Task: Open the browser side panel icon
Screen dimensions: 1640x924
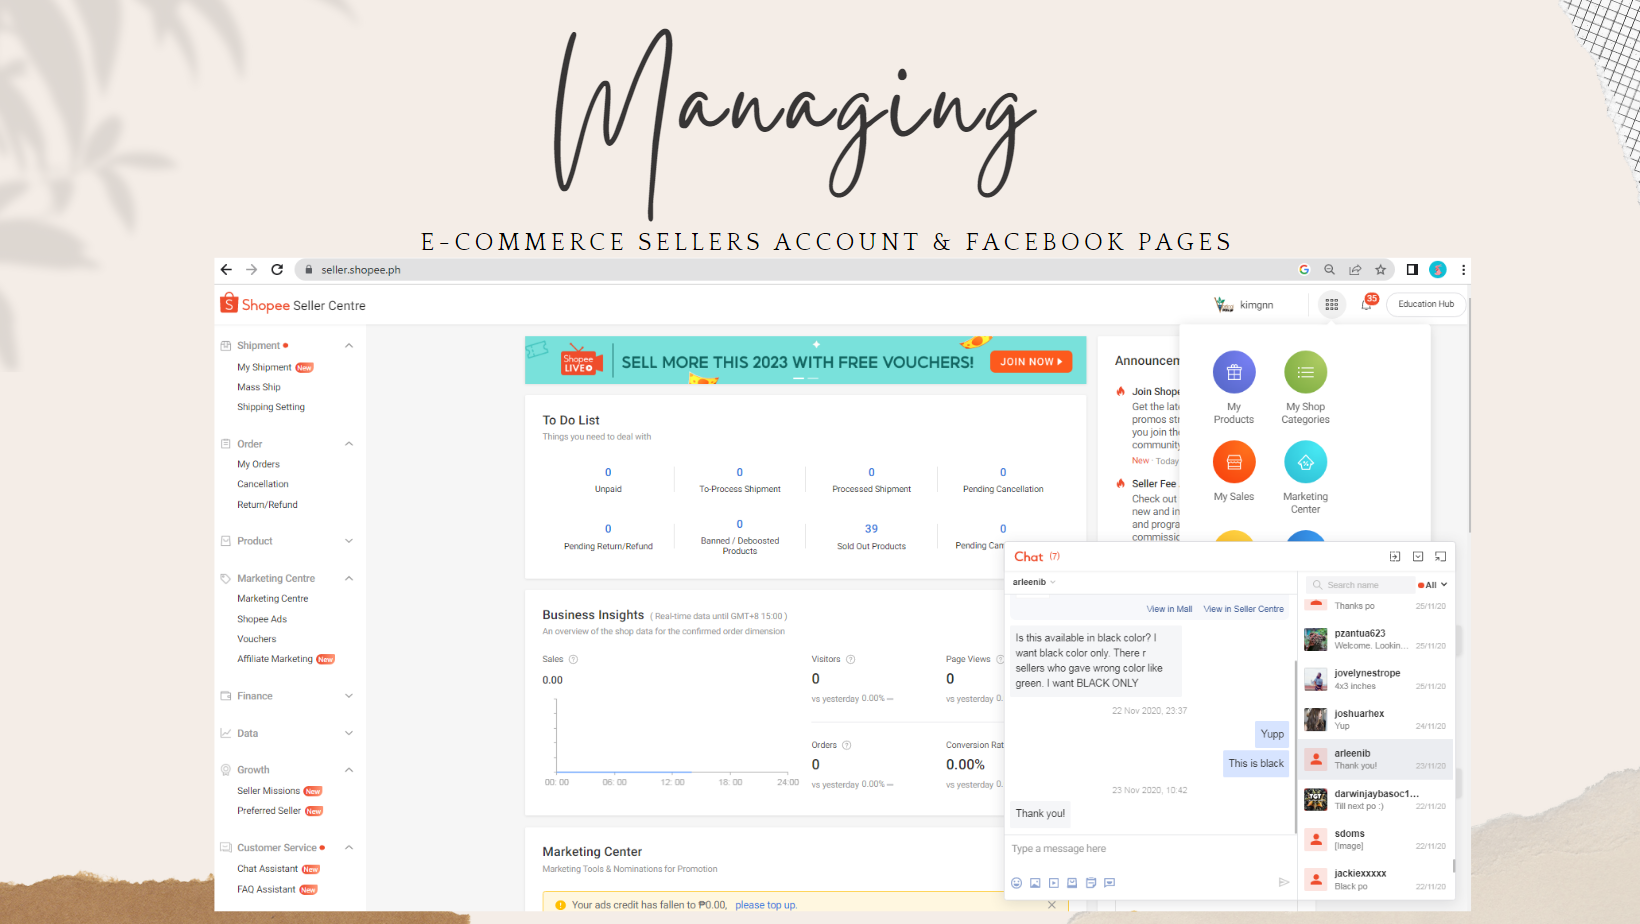Action: point(1412,270)
